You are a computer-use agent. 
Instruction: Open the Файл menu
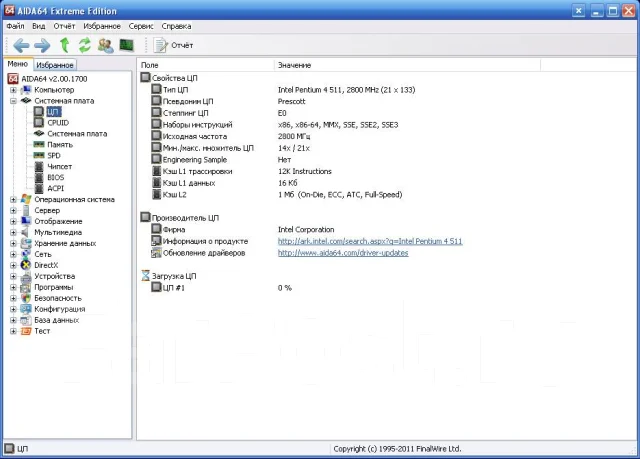click(15, 26)
